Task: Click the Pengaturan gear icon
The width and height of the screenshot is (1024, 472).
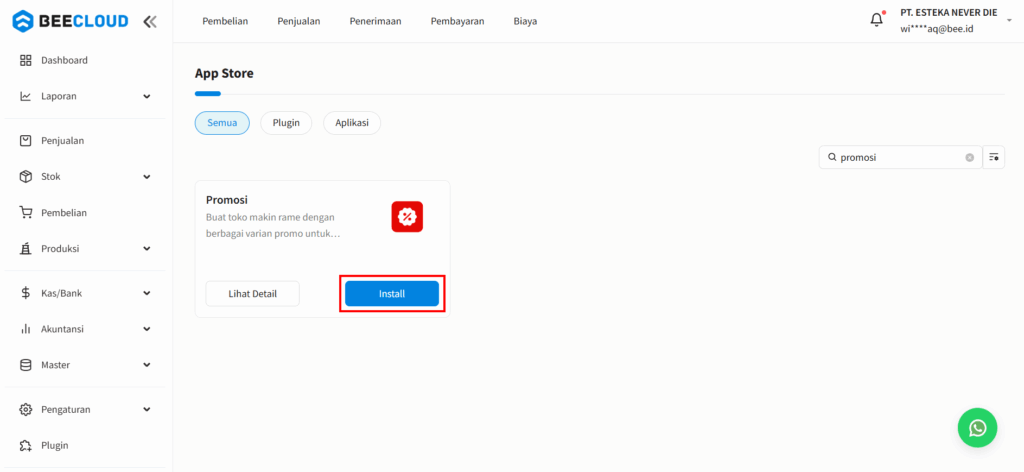Action: 25,409
